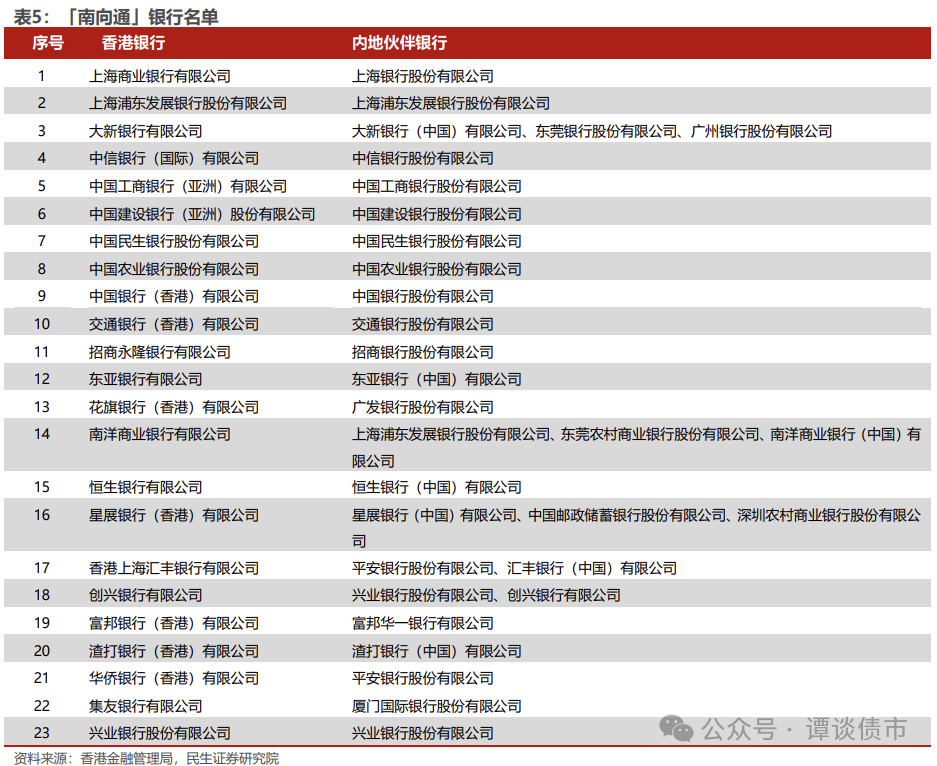The width and height of the screenshot is (937, 766).
Task: Click the row 3 partner cell starting 大新银行（中国）
Action: [592, 131]
